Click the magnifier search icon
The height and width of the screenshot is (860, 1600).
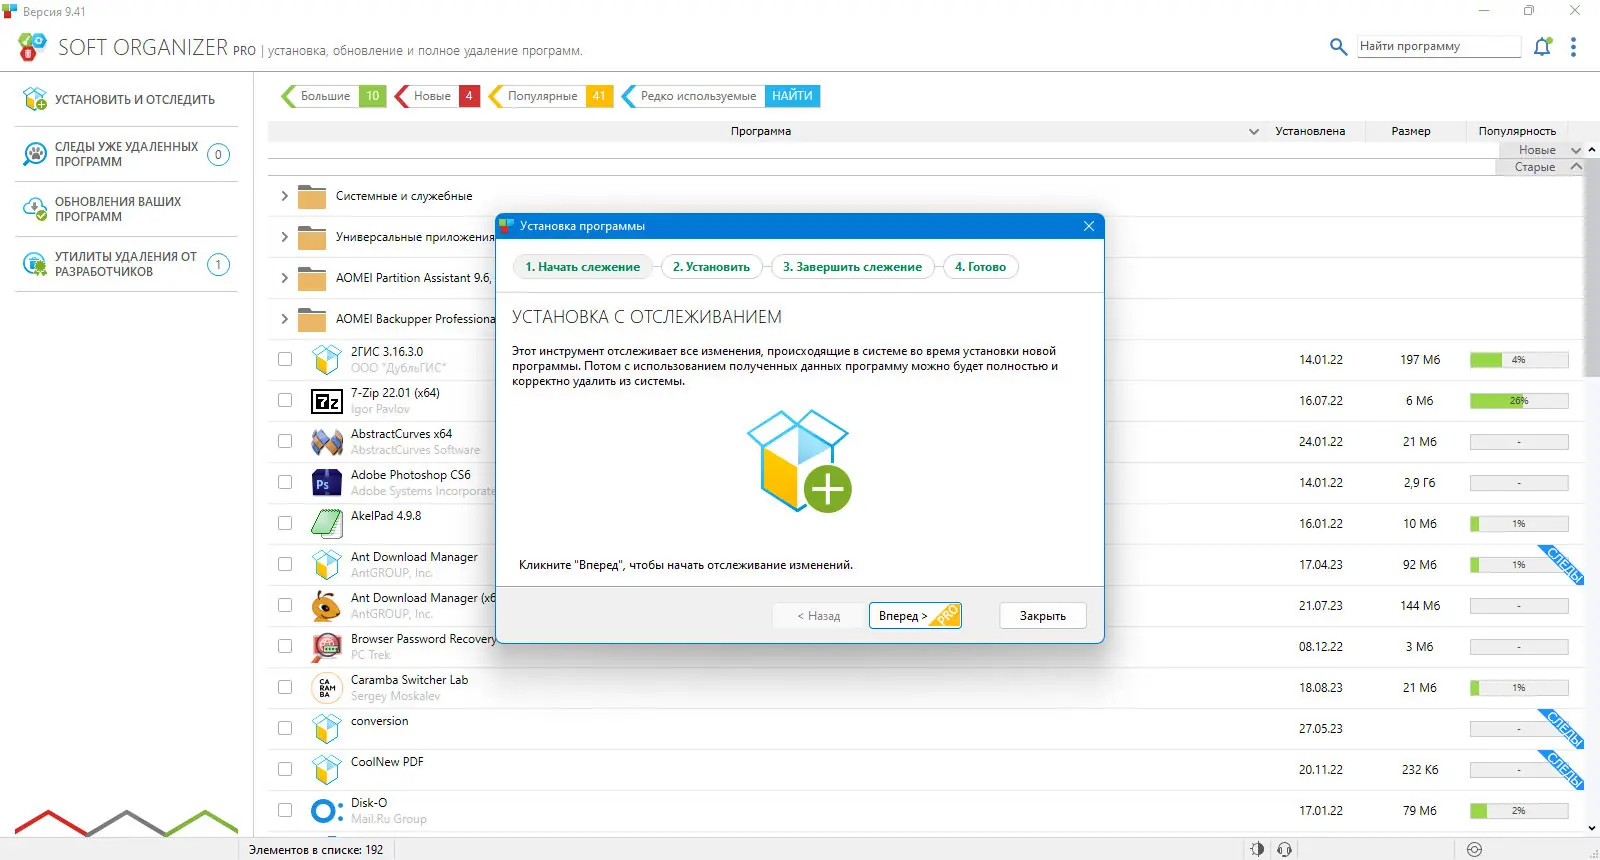pos(1338,46)
